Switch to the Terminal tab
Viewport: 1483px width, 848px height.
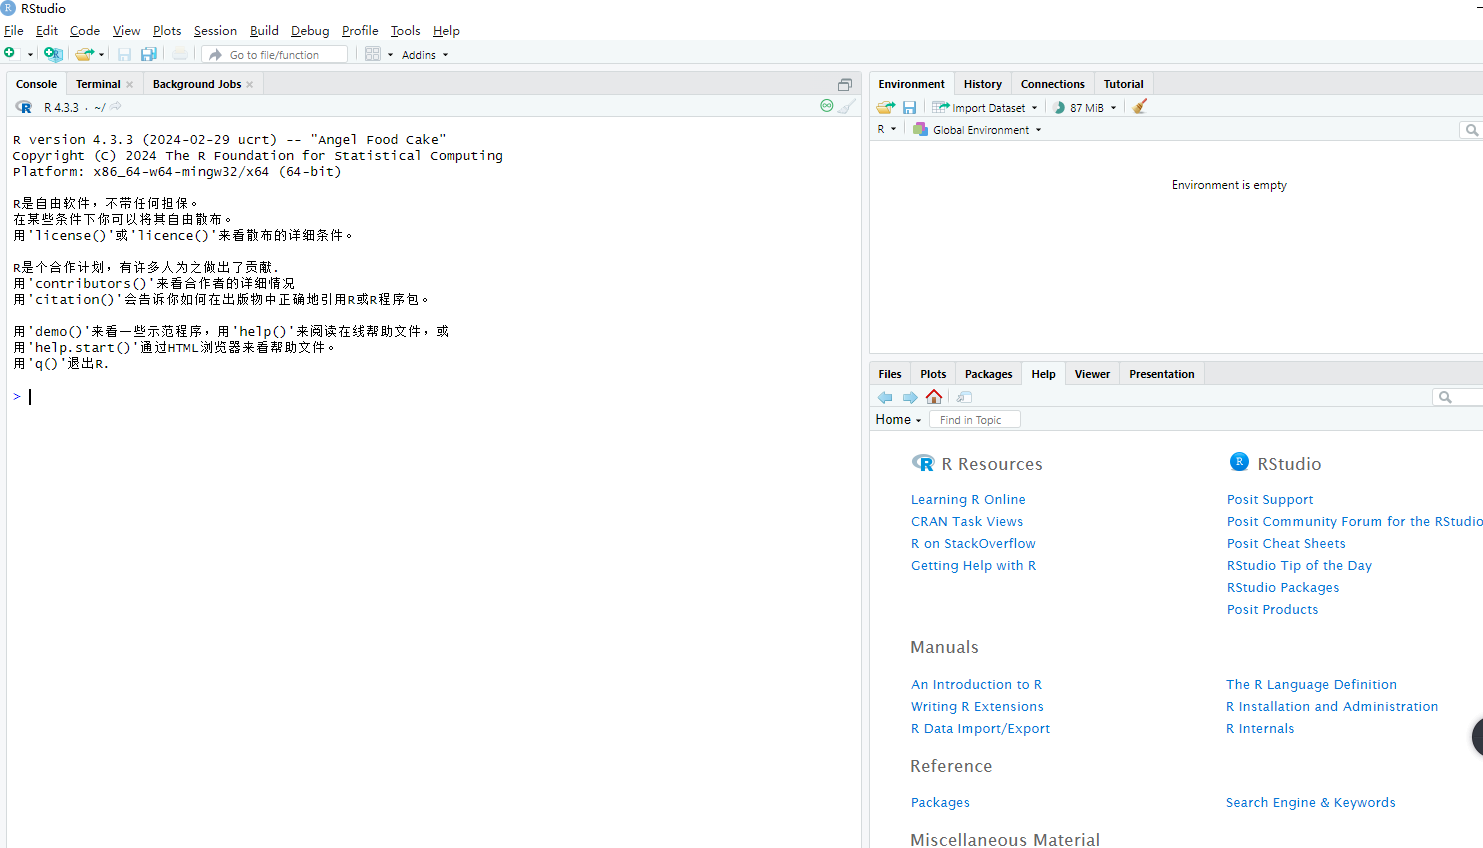pos(98,84)
